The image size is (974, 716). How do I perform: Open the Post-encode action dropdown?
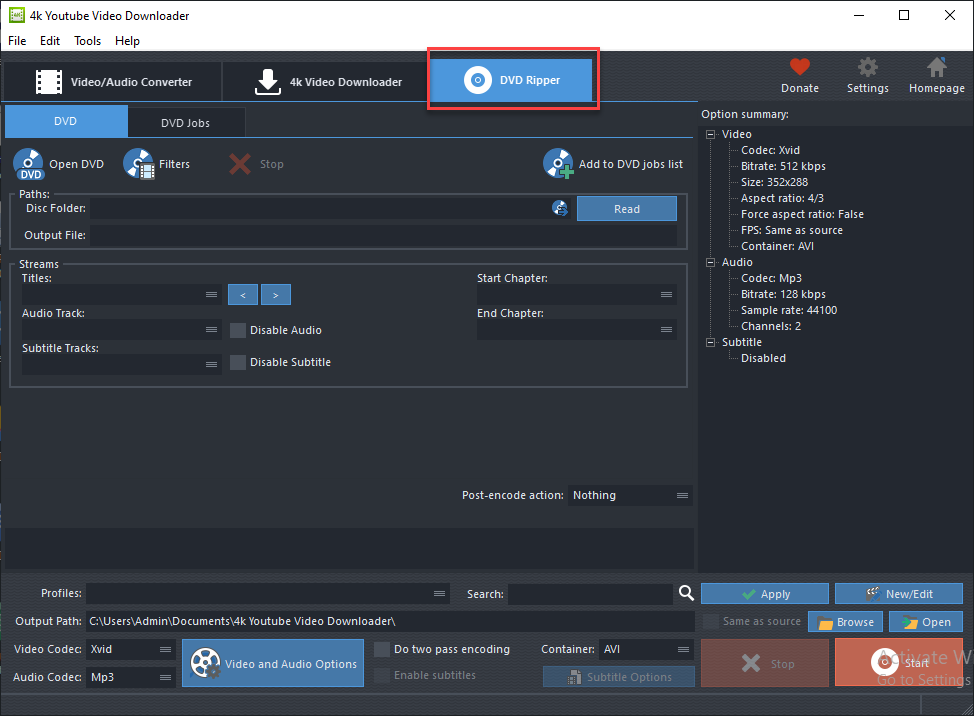630,495
